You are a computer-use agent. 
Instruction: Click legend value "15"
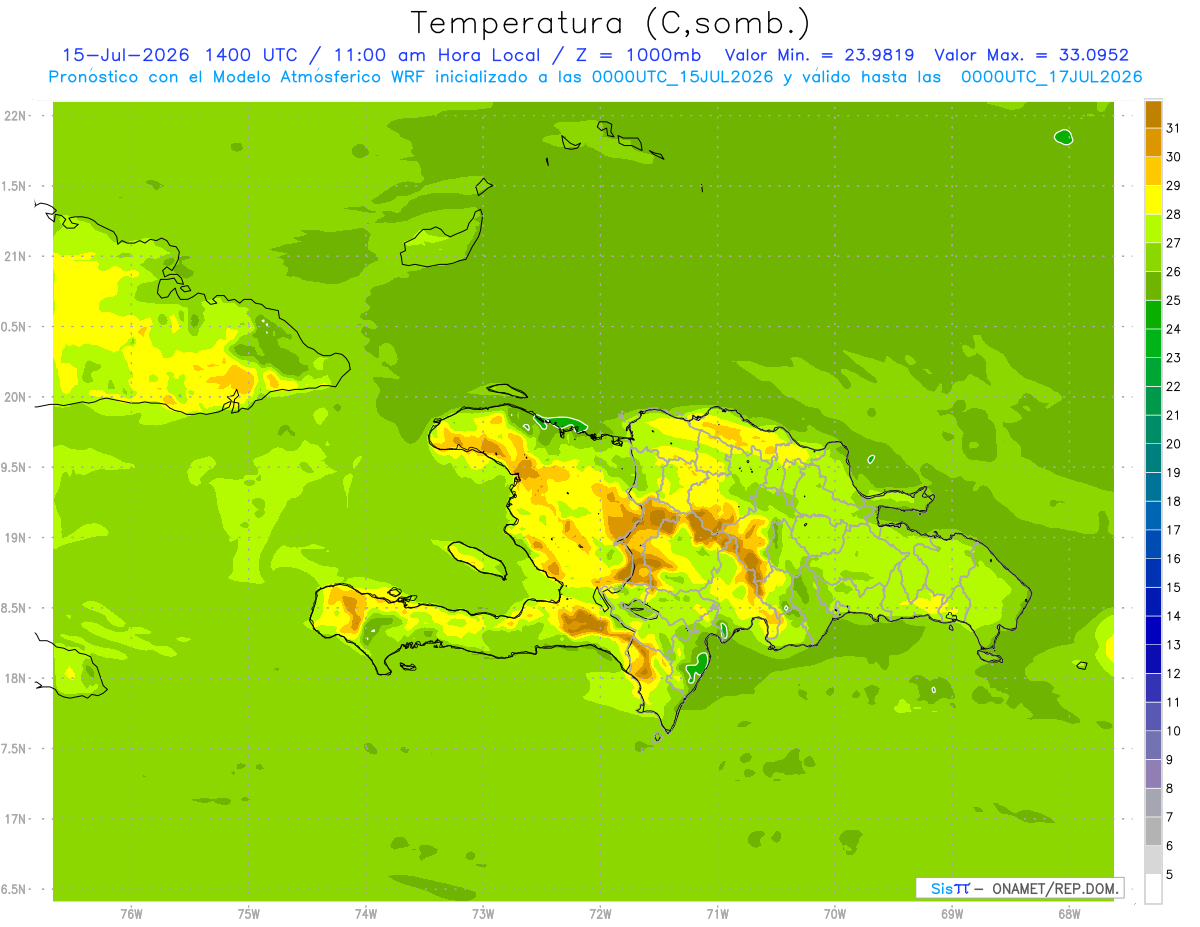click(x=1173, y=587)
